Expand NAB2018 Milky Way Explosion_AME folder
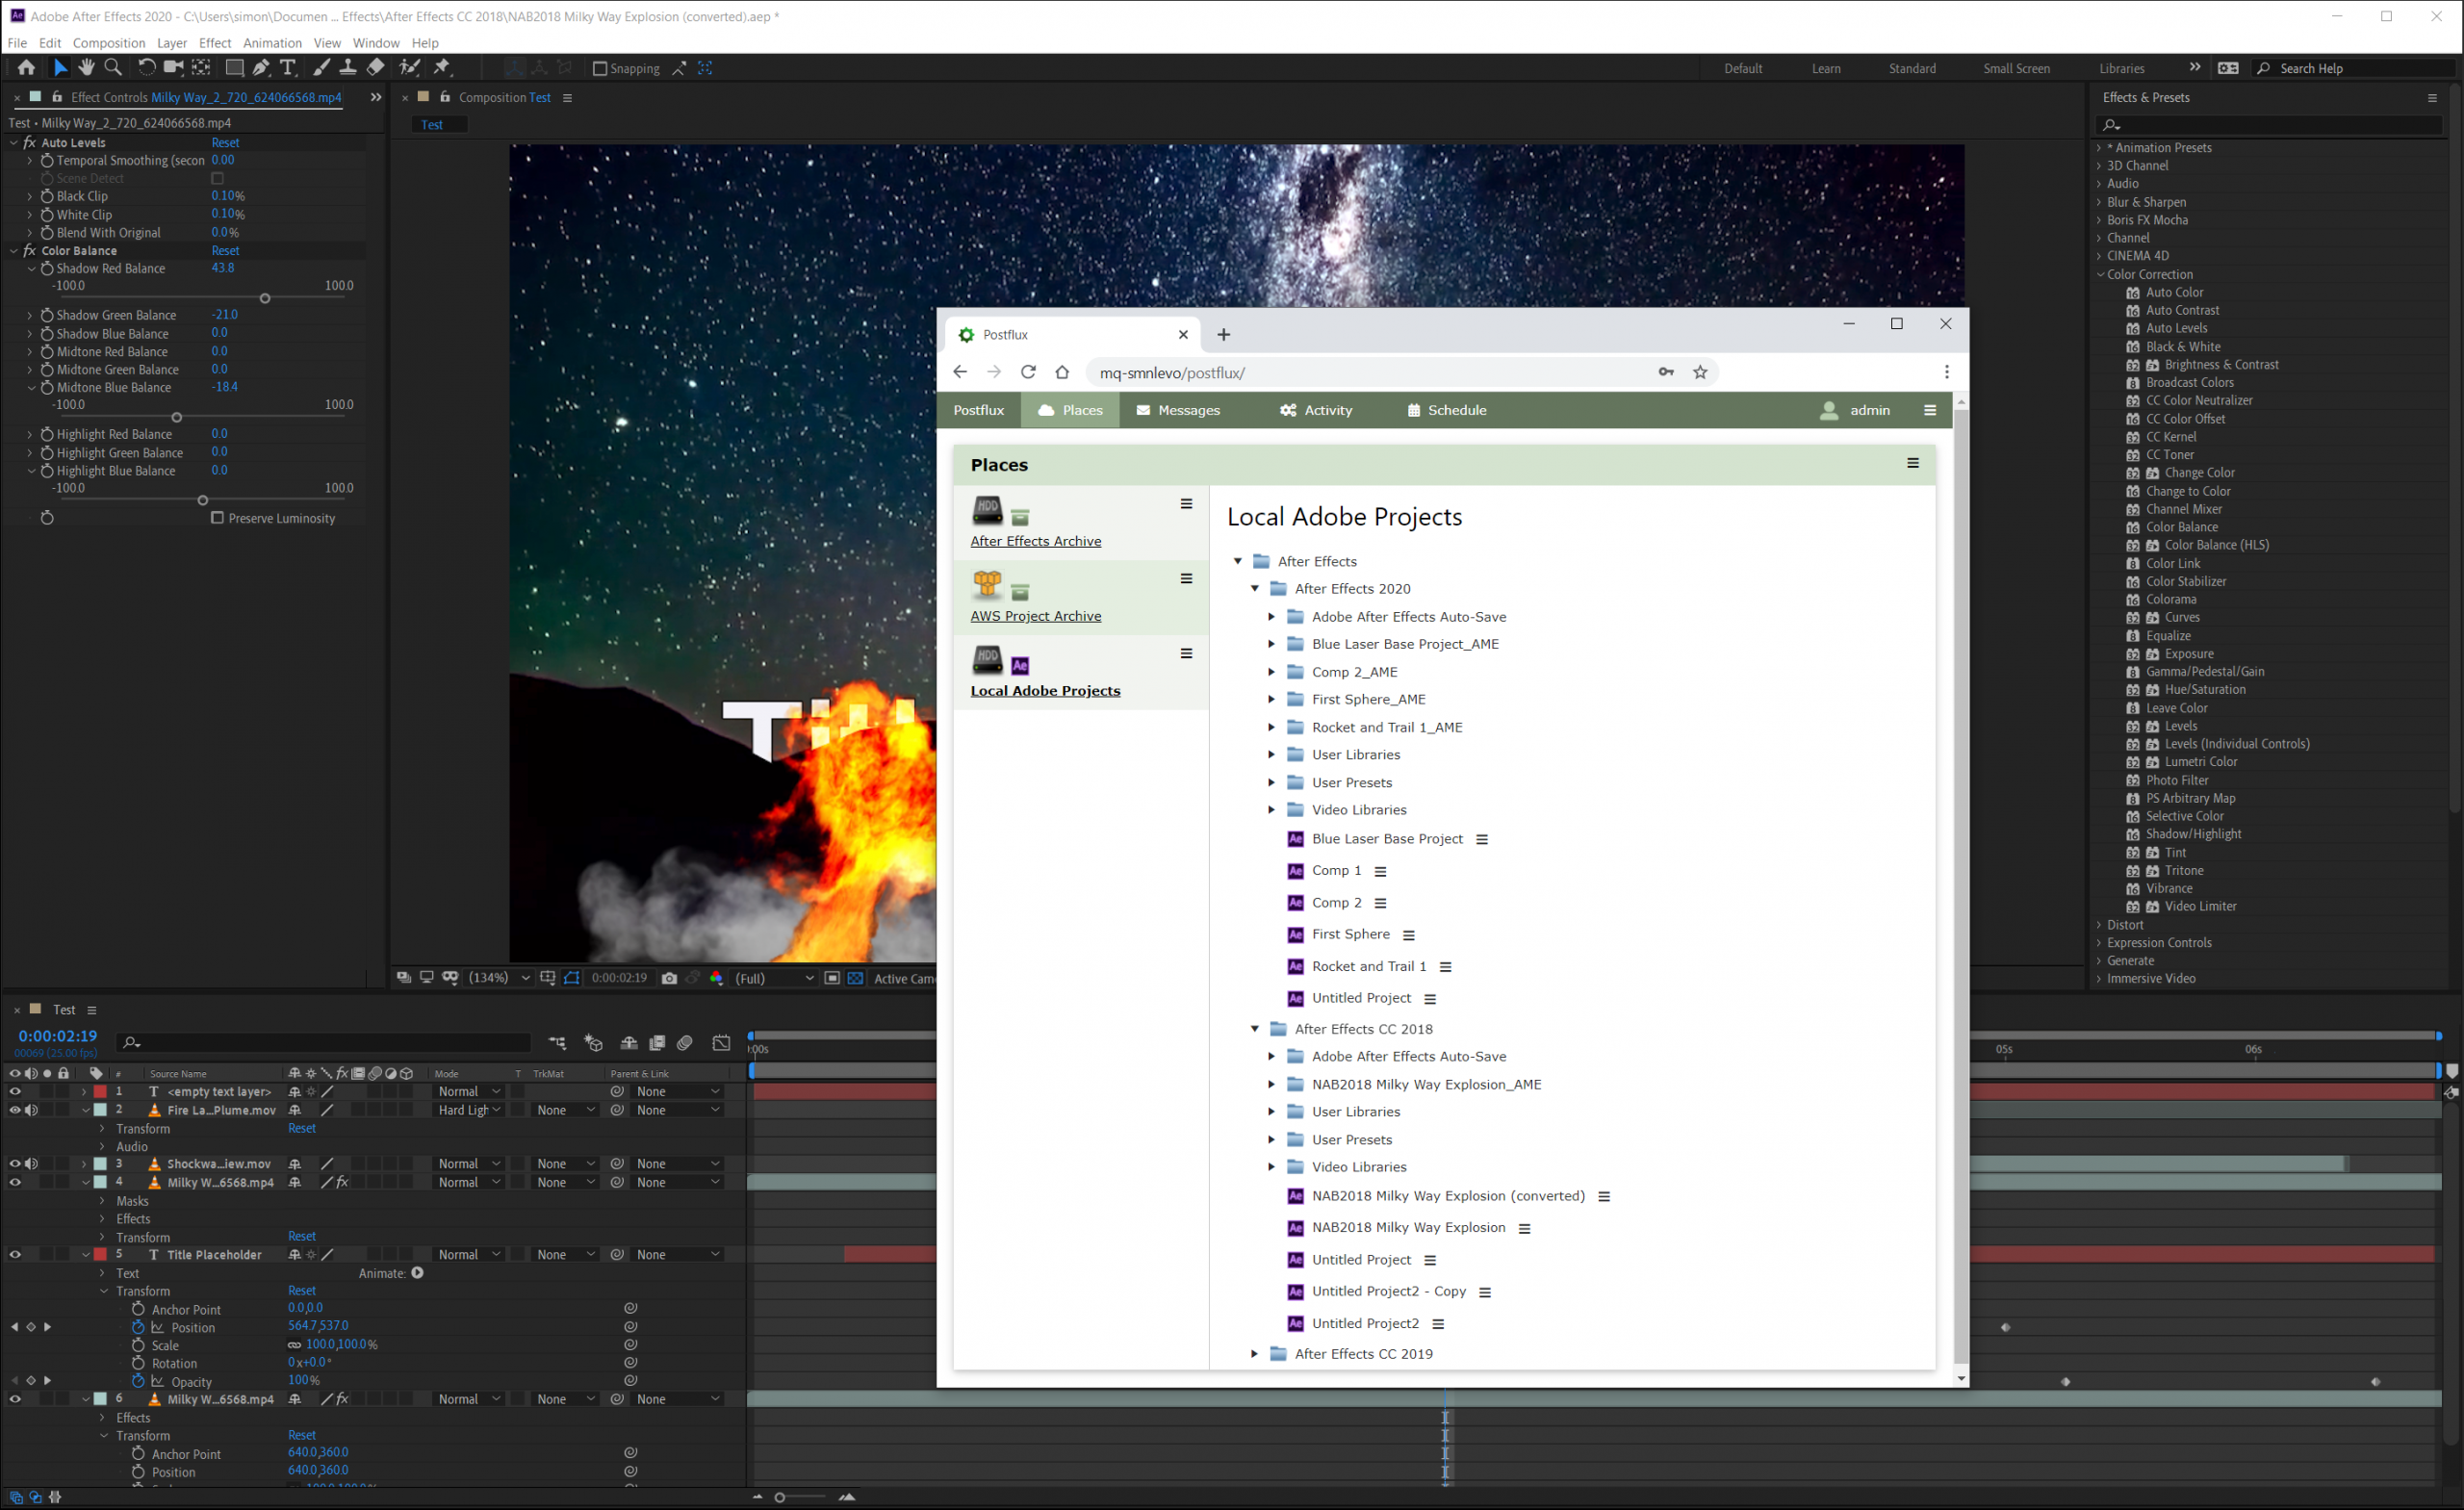 [1271, 1084]
